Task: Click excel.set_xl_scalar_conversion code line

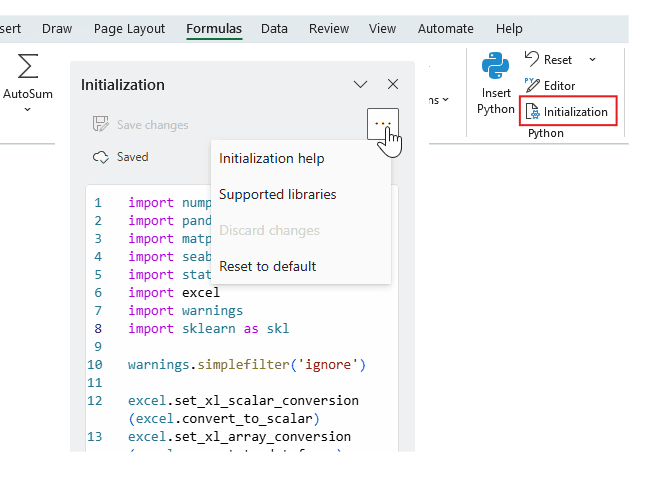Action: tap(243, 401)
